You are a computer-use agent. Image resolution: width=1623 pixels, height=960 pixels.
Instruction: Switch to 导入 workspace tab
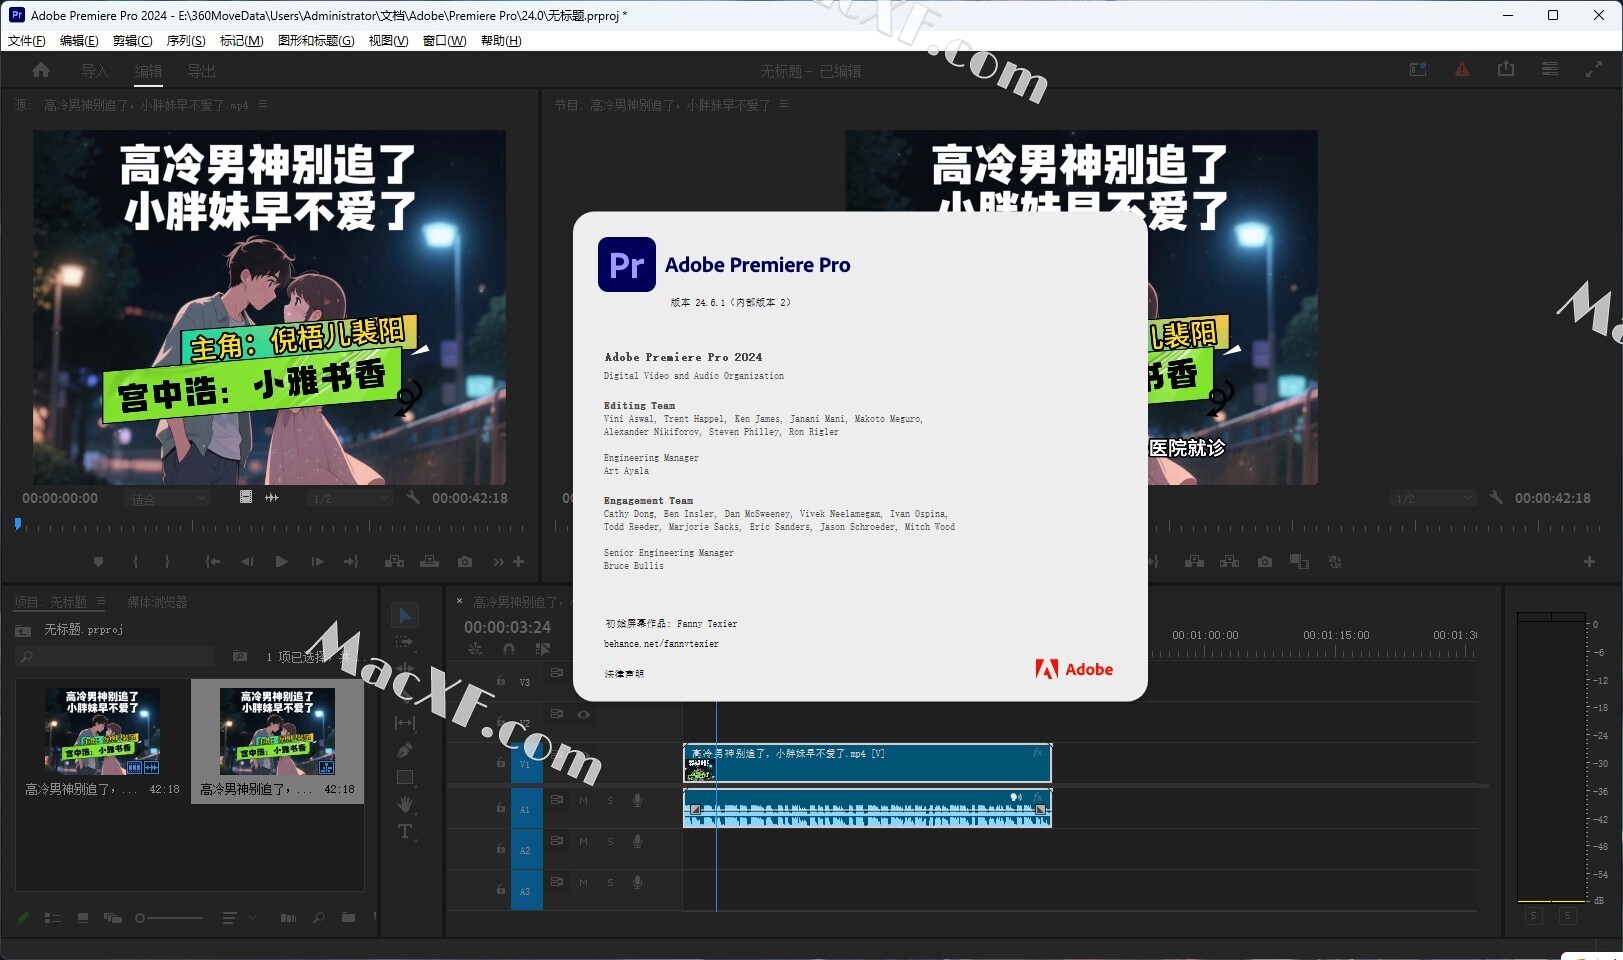[x=95, y=71]
